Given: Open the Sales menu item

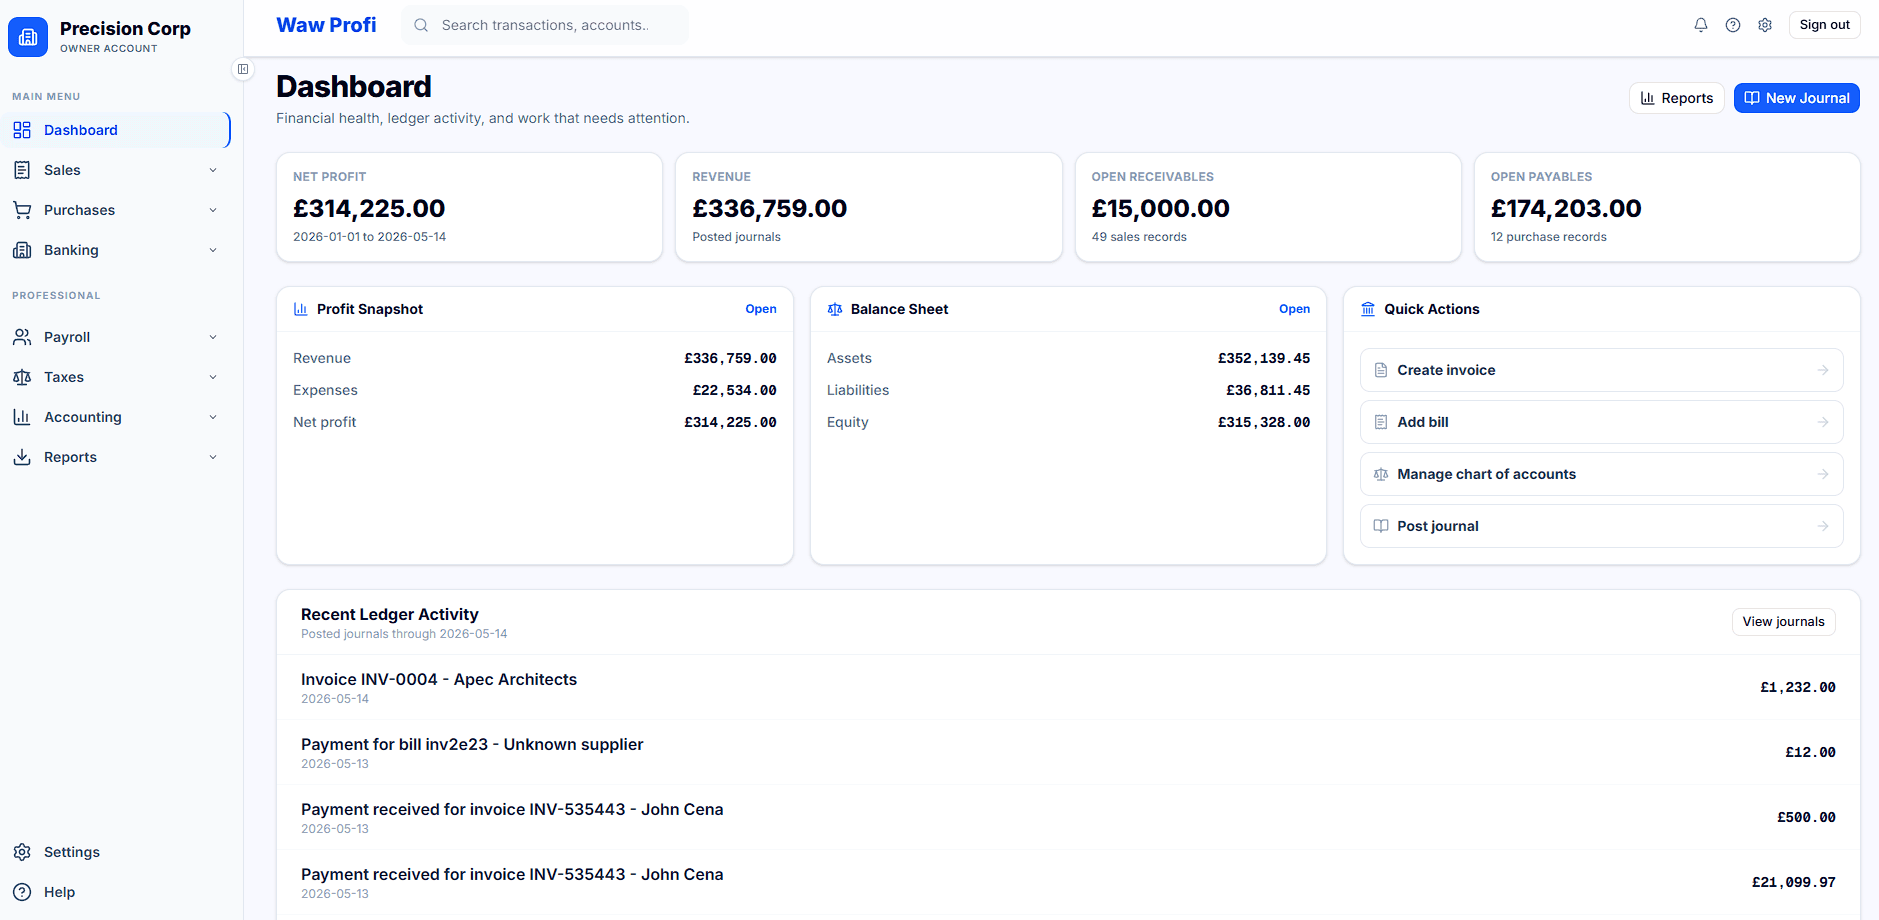Looking at the screenshot, I should tap(116, 170).
